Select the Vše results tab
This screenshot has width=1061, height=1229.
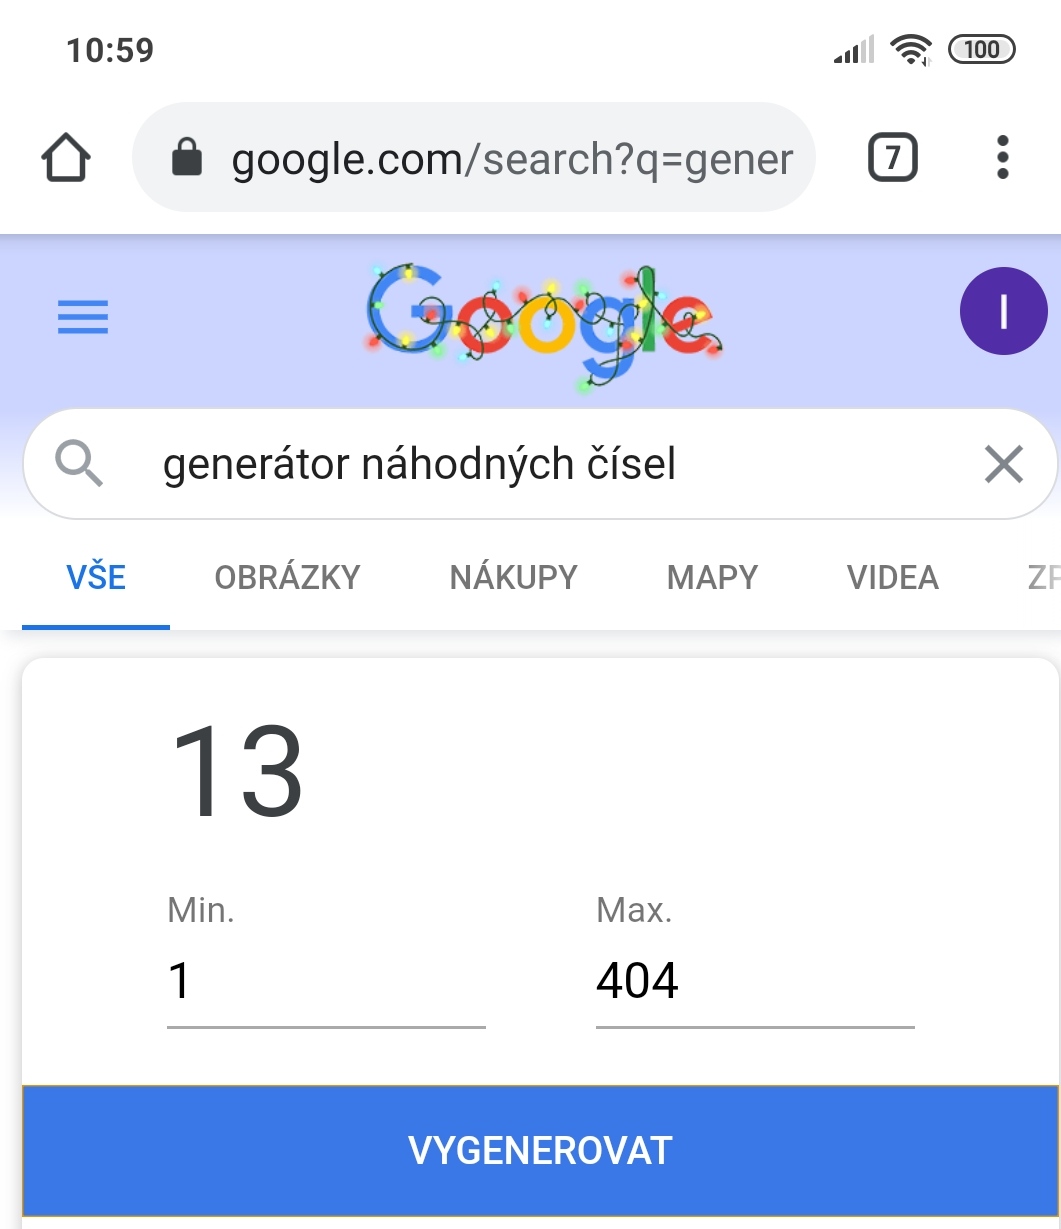click(x=96, y=578)
